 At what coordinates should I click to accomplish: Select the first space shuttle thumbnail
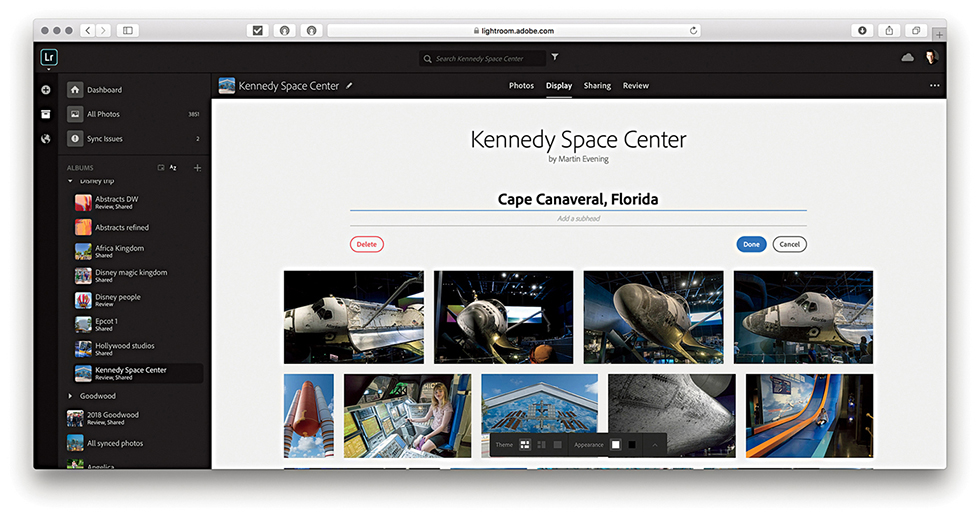pyautogui.click(x=354, y=317)
